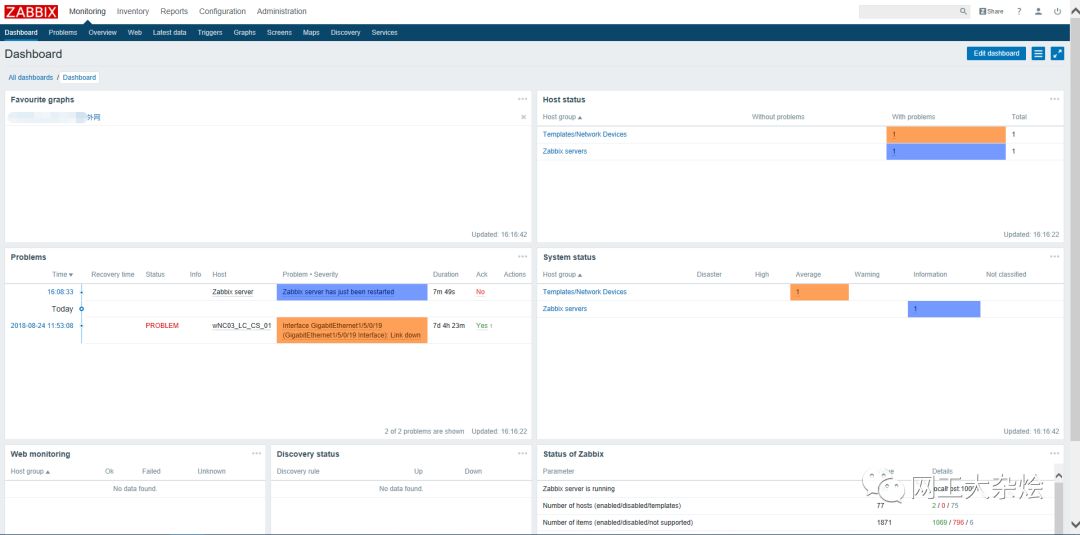Screen dimensions: 1080x535
Task: Open Web monitoring widget three-dot menu
Action: [256, 454]
